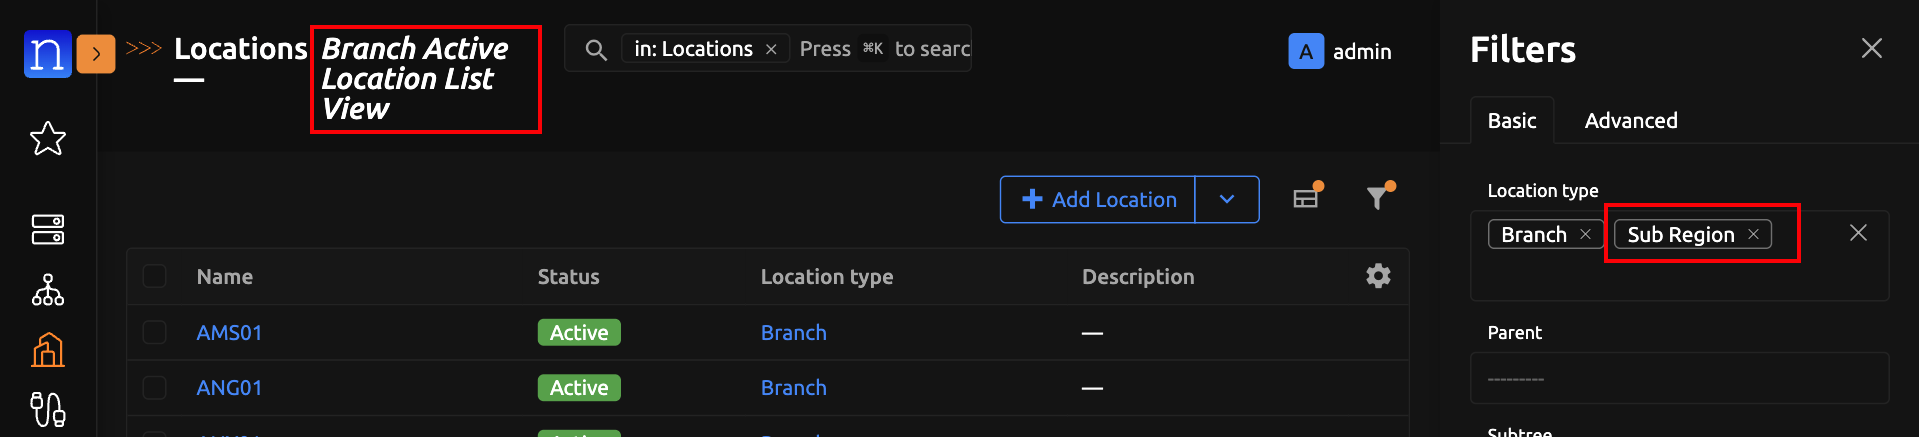Expand the Add Location dropdown arrow
The height and width of the screenshot is (437, 1919).
pos(1227,200)
